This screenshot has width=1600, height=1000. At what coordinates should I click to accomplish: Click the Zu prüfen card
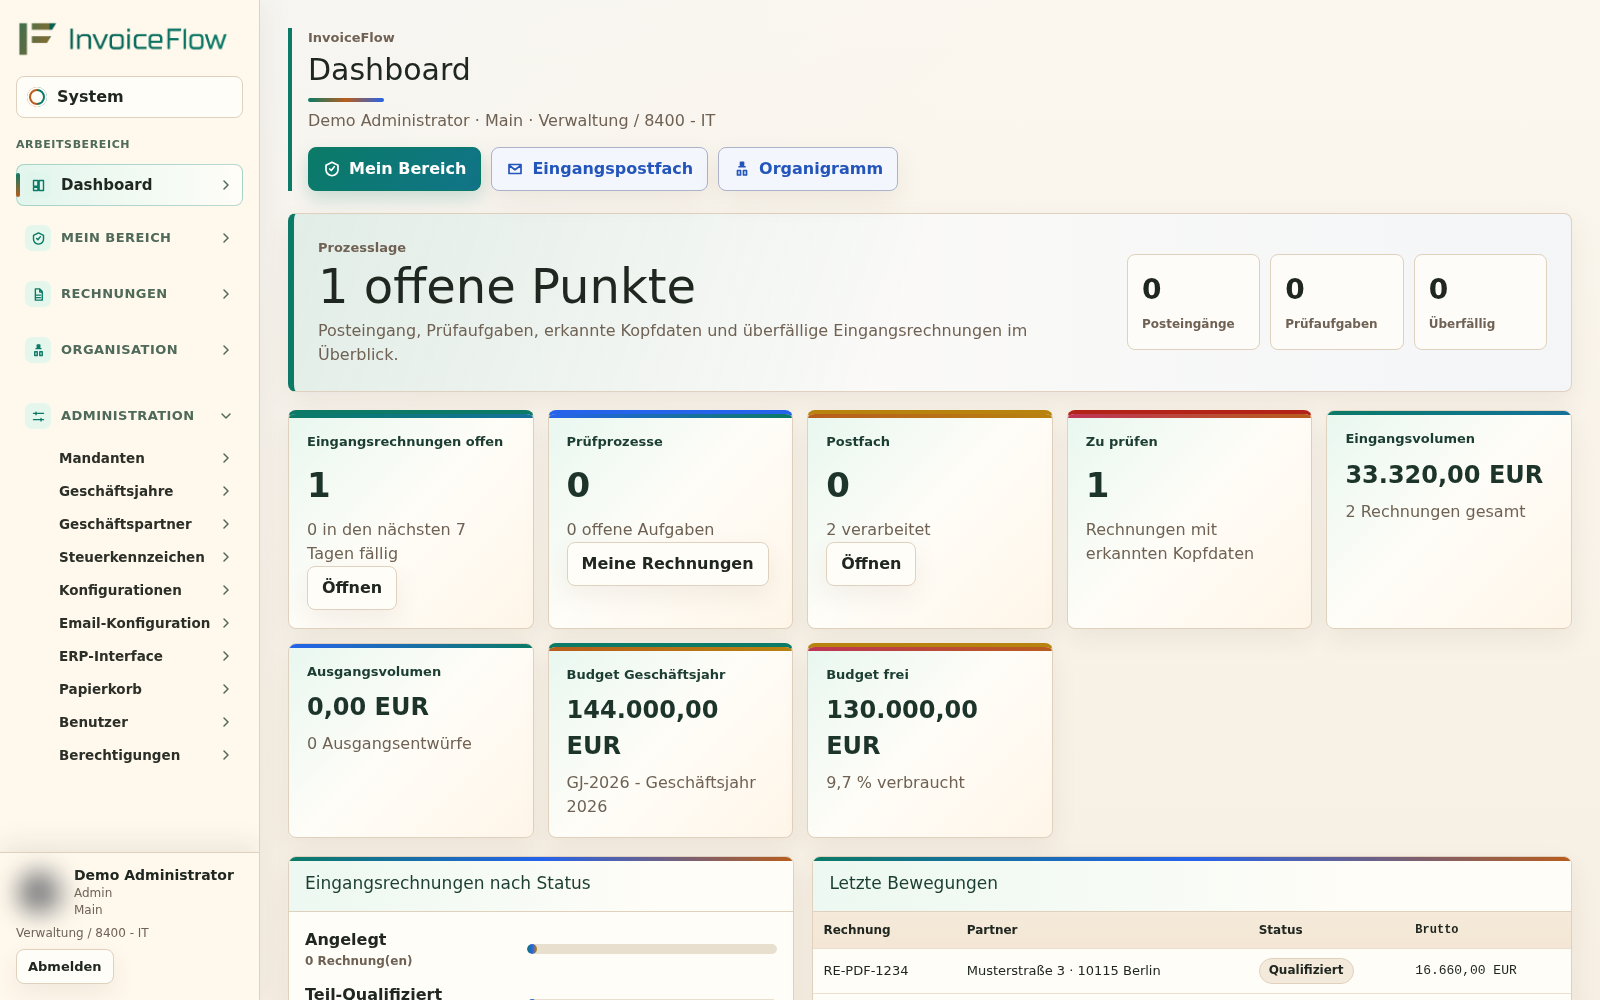click(1189, 519)
